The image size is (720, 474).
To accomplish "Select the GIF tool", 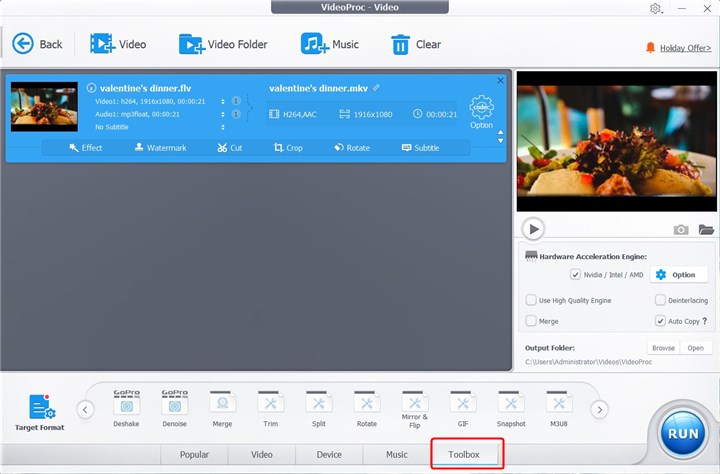I will pyautogui.click(x=463, y=408).
